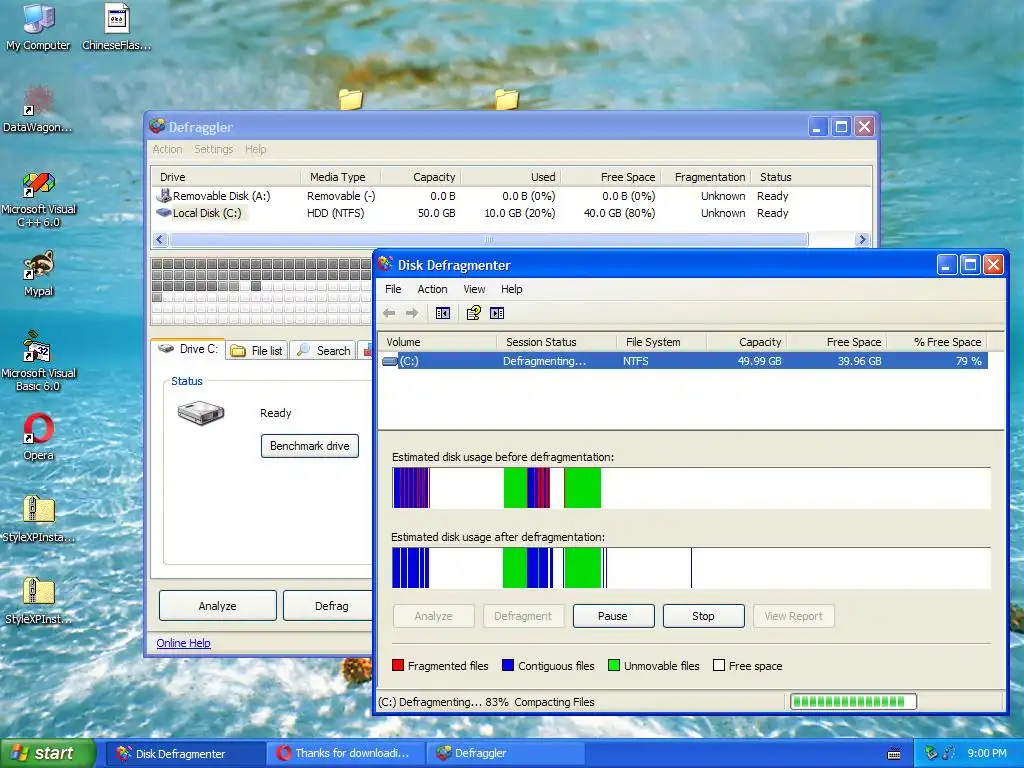Click defragmentation progress bar in status bar
This screenshot has height=768, width=1024.
853,701
